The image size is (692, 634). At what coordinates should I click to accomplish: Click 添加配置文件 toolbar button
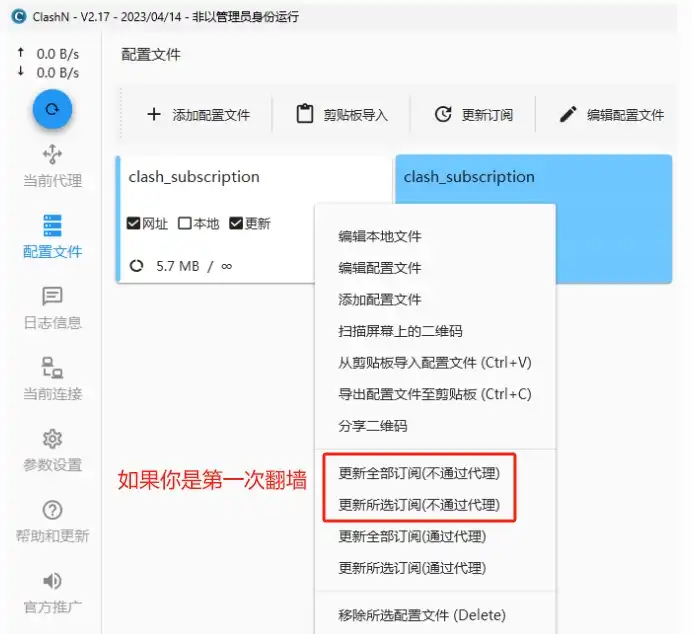[x=197, y=115]
